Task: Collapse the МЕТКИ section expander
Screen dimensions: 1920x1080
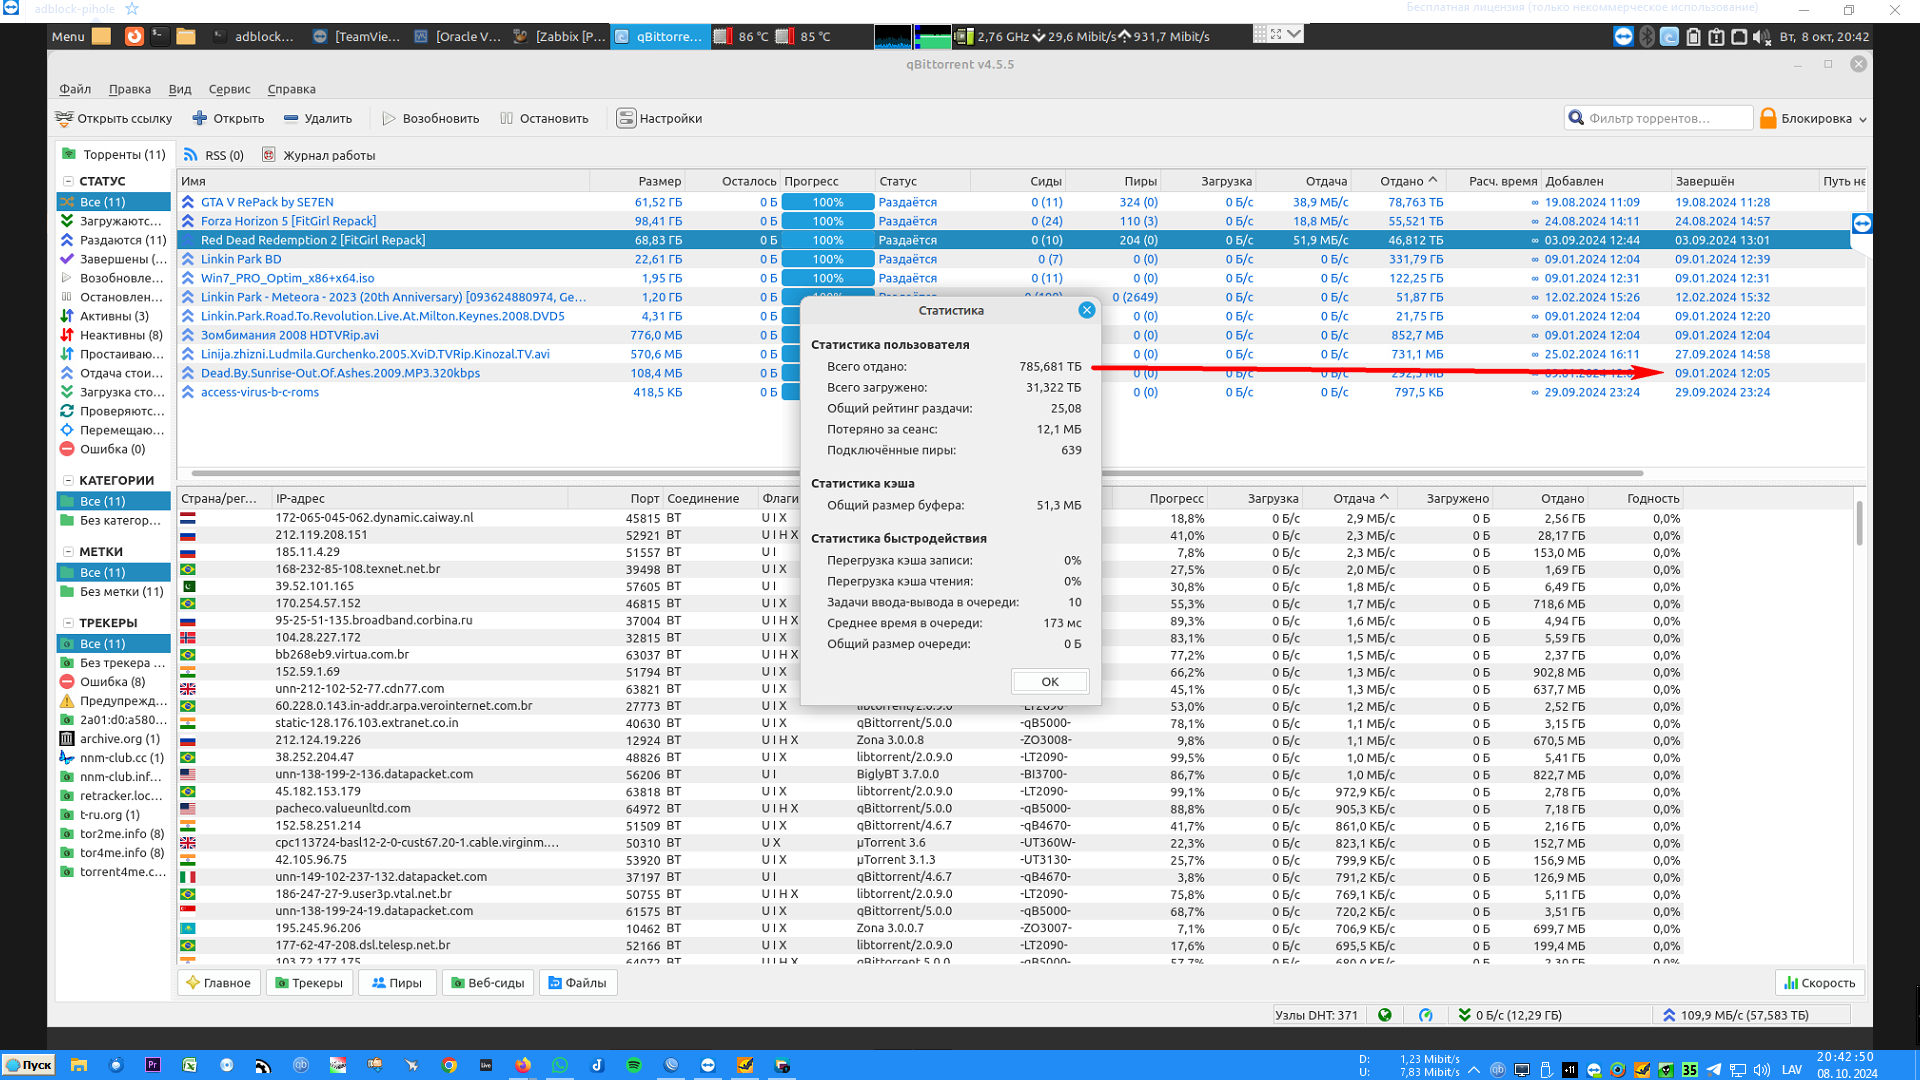Action: [x=68, y=551]
